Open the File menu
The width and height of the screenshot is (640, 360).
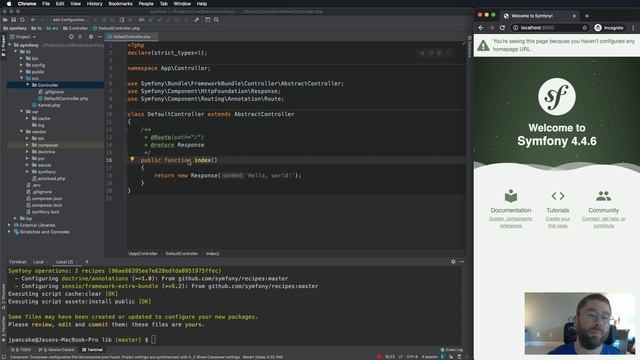click(x=46, y=4)
